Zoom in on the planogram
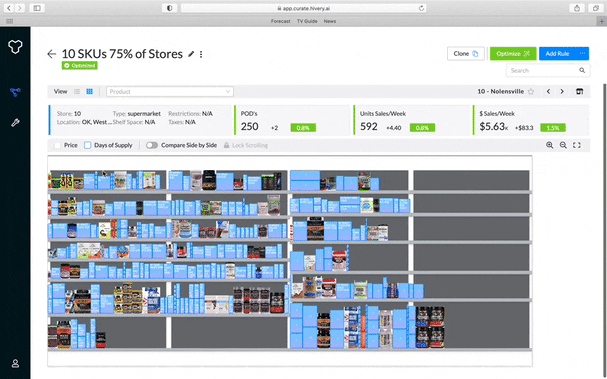The width and height of the screenshot is (607, 379). click(549, 145)
